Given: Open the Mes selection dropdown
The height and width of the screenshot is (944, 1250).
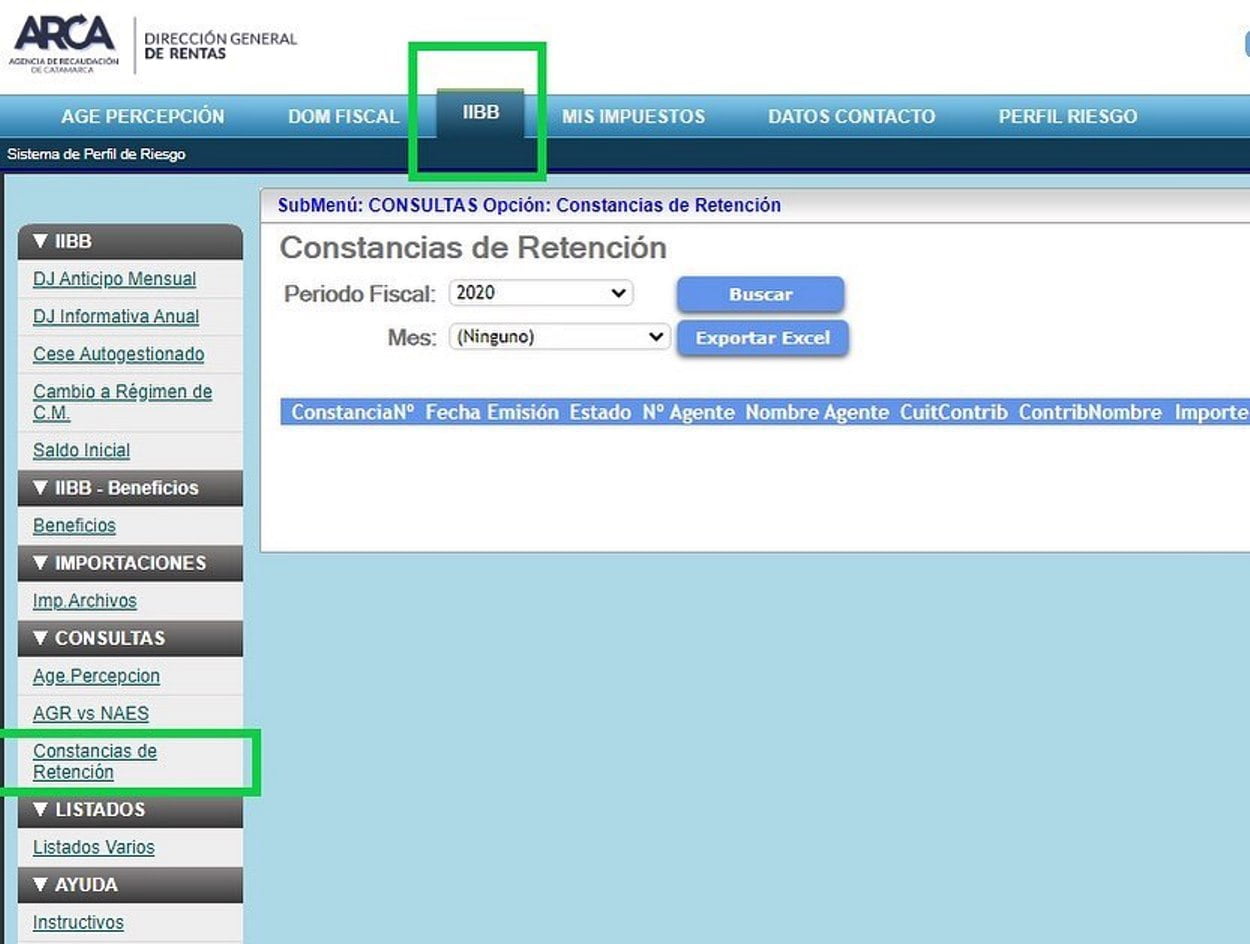Looking at the screenshot, I should pyautogui.click(x=558, y=337).
